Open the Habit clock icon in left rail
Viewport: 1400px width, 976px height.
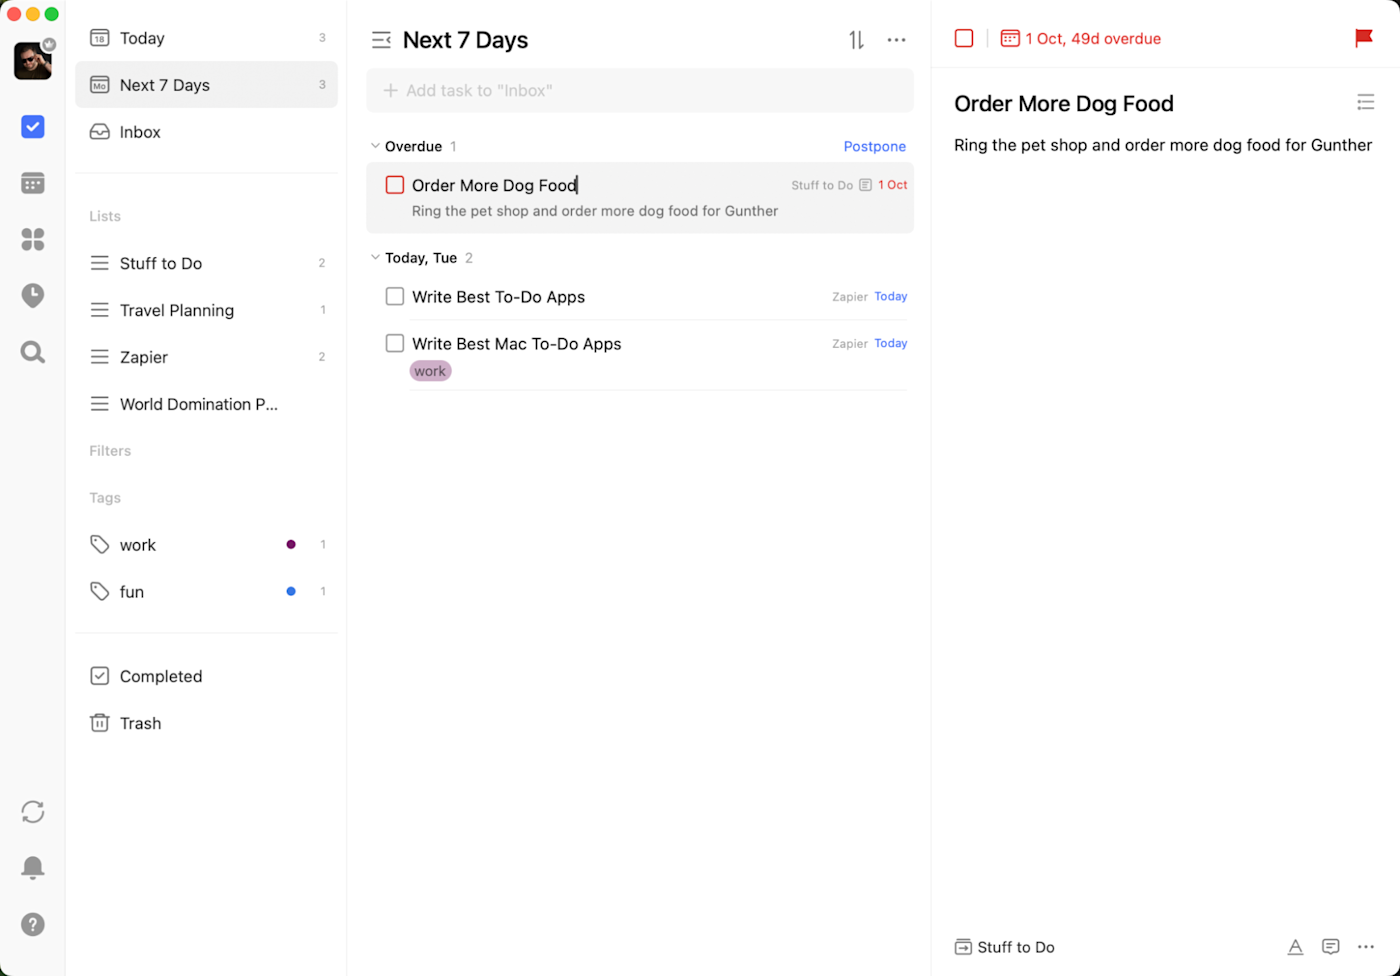point(33,295)
